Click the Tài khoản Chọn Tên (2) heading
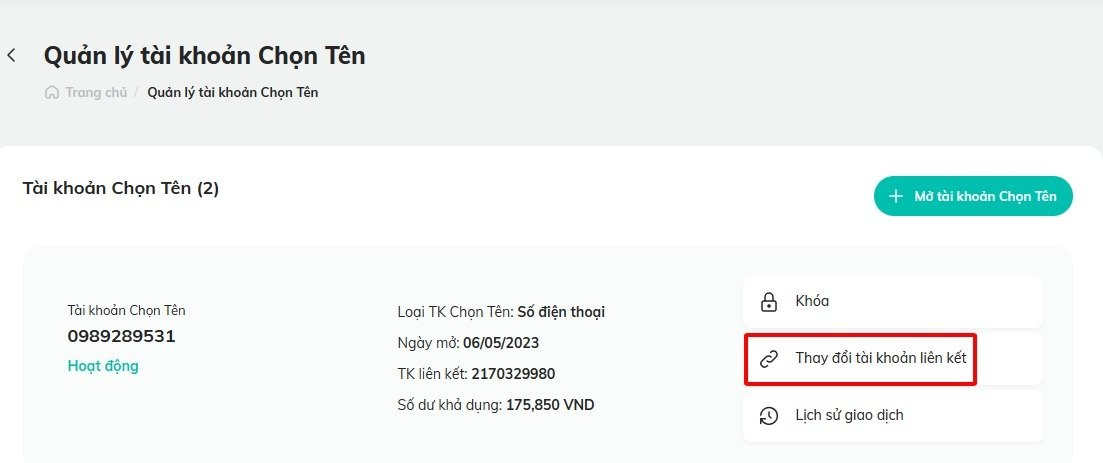The image size is (1103, 463). point(121,189)
